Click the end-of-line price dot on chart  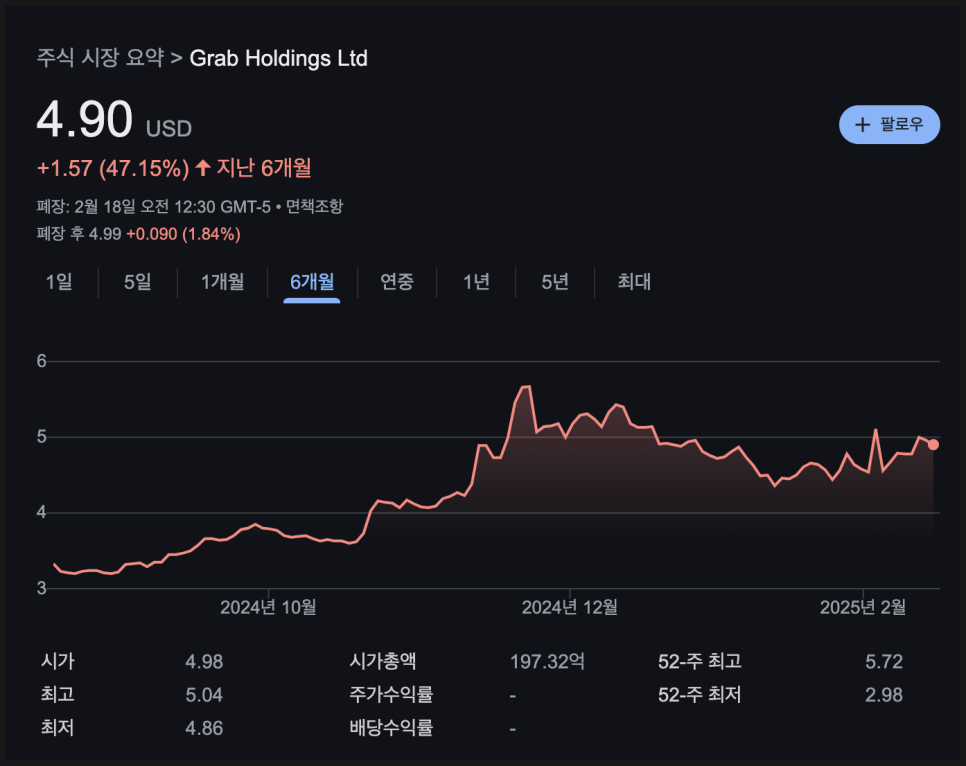(x=933, y=444)
